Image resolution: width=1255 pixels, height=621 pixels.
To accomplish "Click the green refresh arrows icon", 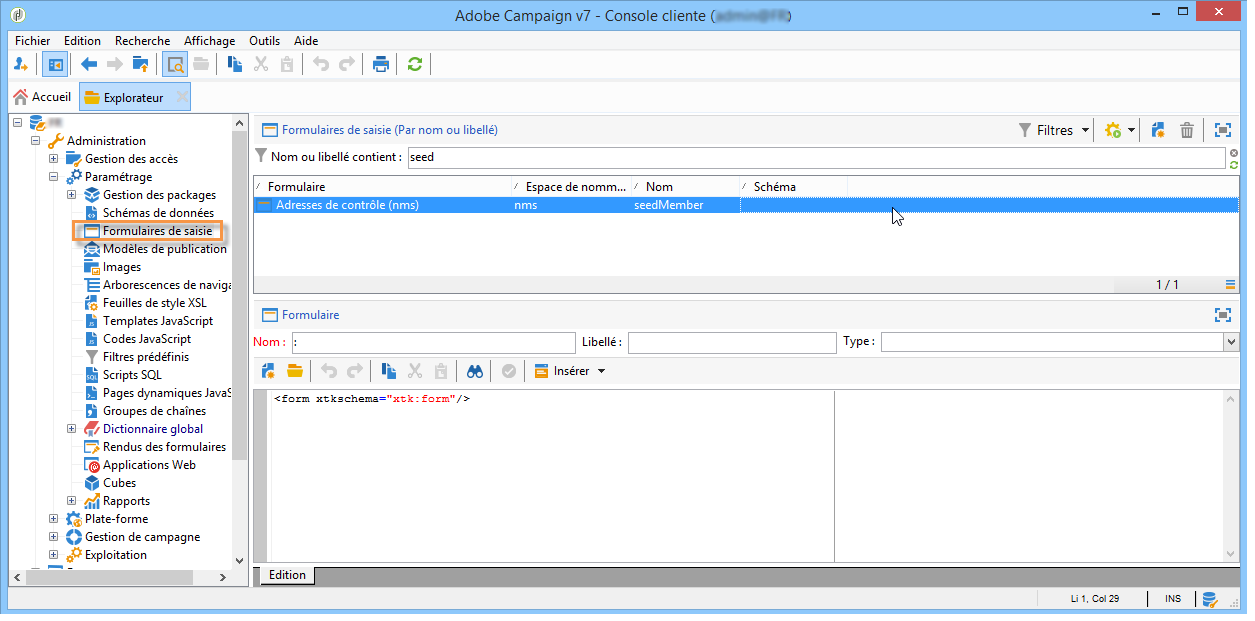I will (x=415, y=64).
